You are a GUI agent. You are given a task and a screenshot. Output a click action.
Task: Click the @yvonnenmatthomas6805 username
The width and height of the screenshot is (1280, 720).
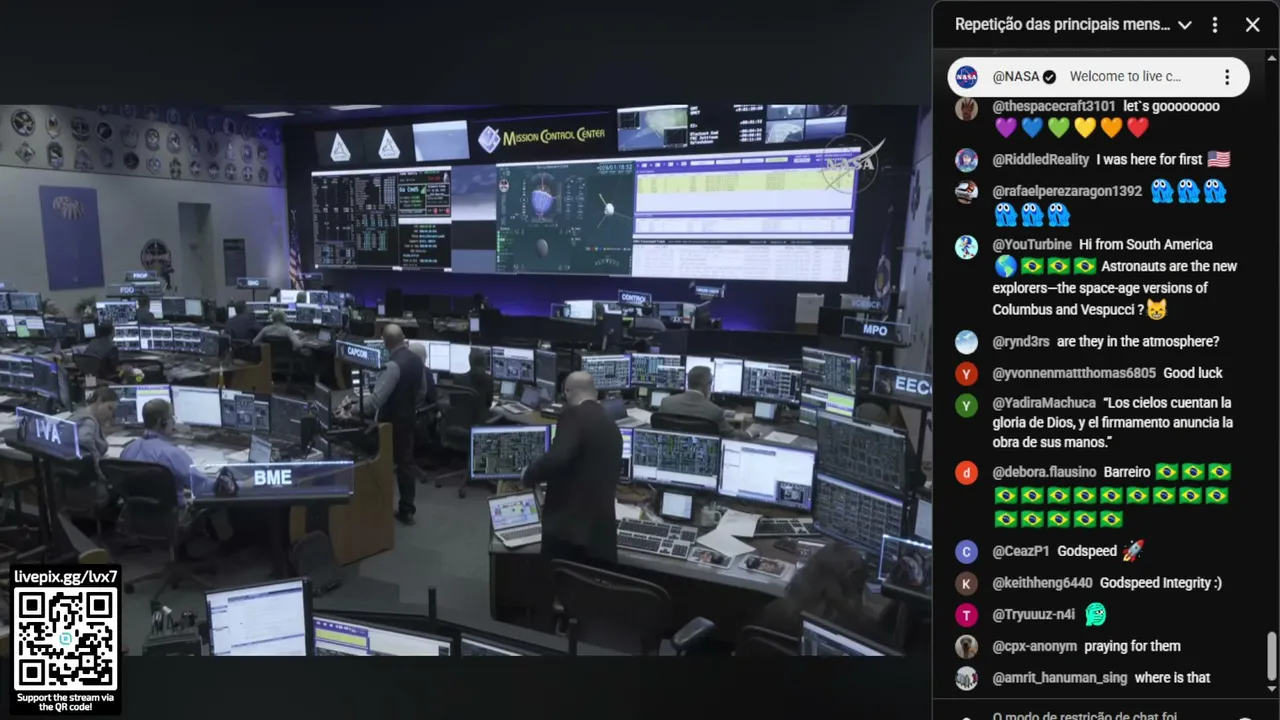click(x=1074, y=373)
